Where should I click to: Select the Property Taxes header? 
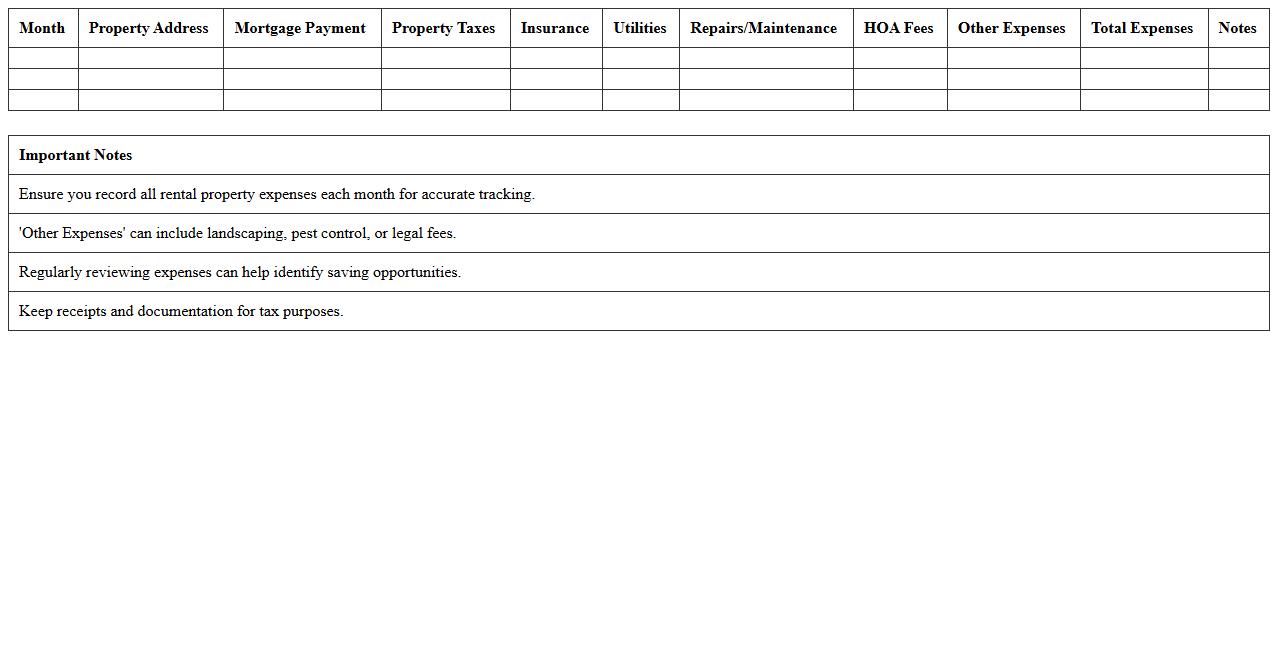[444, 28]
